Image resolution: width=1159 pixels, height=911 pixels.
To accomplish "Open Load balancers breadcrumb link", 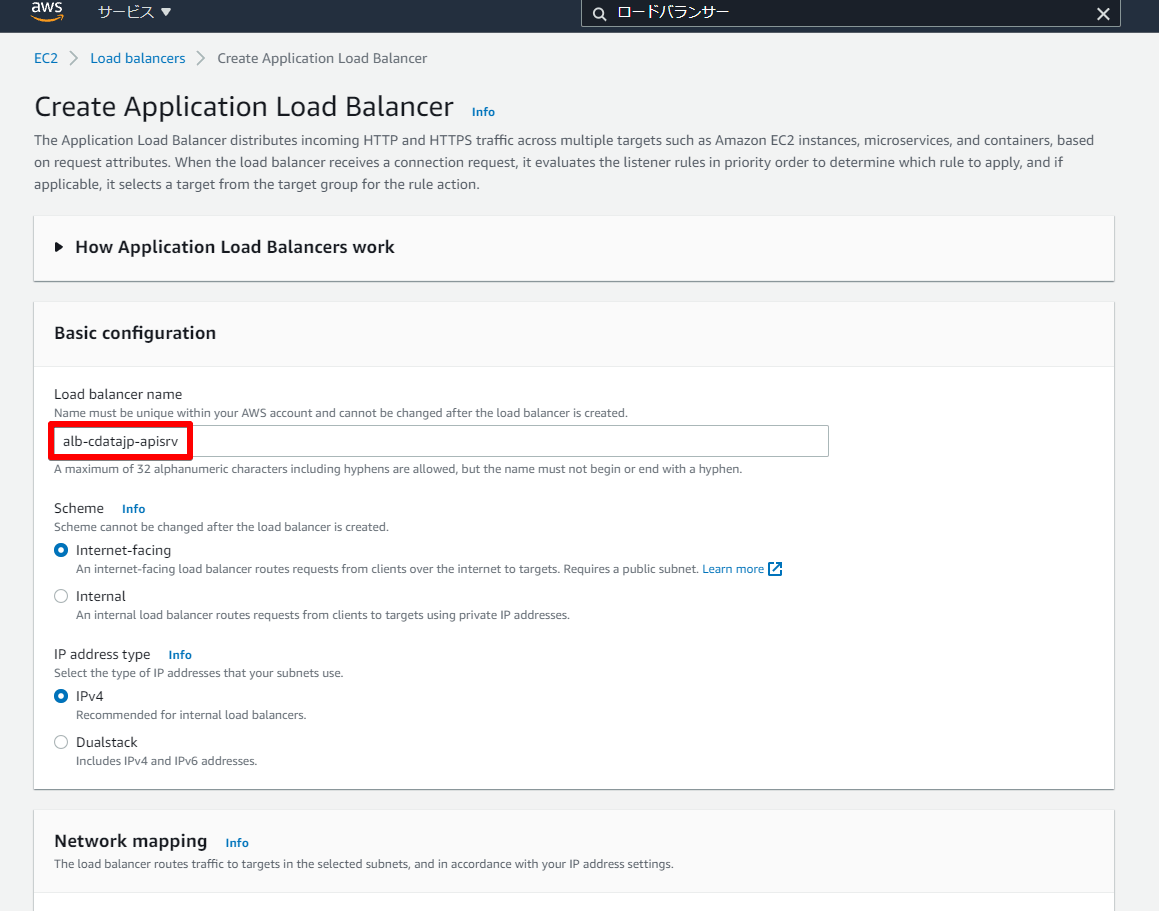I will click(x=138, y=58).
